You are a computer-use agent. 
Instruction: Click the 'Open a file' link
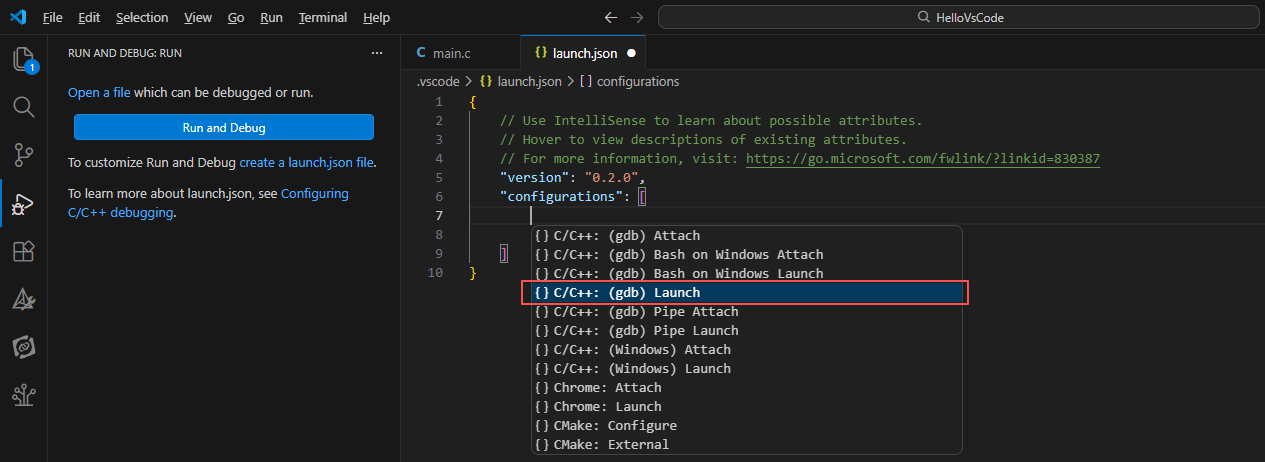tap(99, 92)
